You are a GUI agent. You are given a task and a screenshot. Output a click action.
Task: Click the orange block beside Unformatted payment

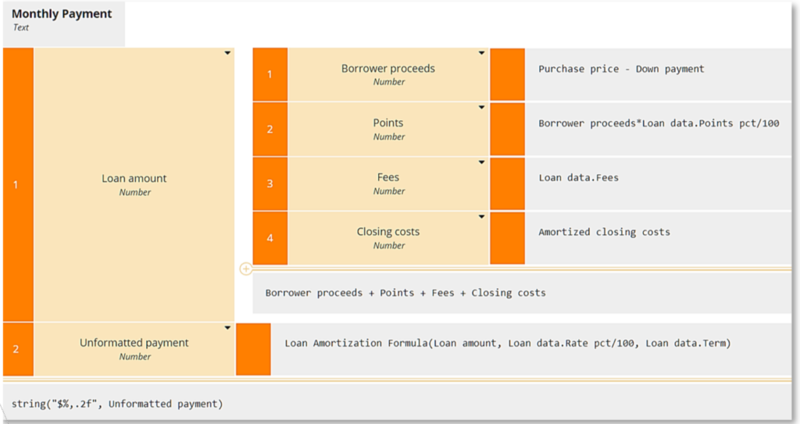(253, 349)
